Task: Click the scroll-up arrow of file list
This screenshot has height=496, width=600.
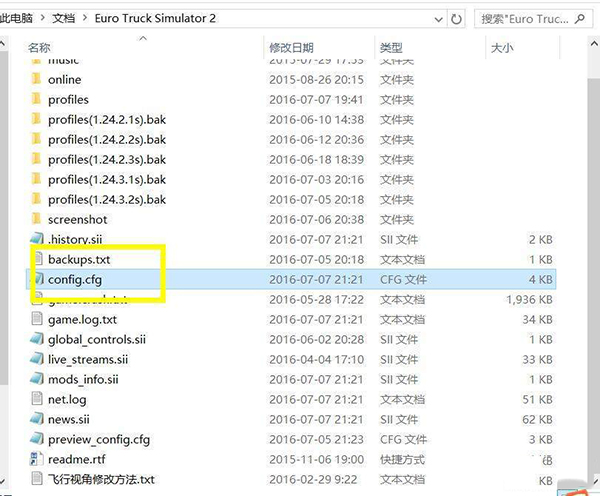Action: click(x=593, y=43)
